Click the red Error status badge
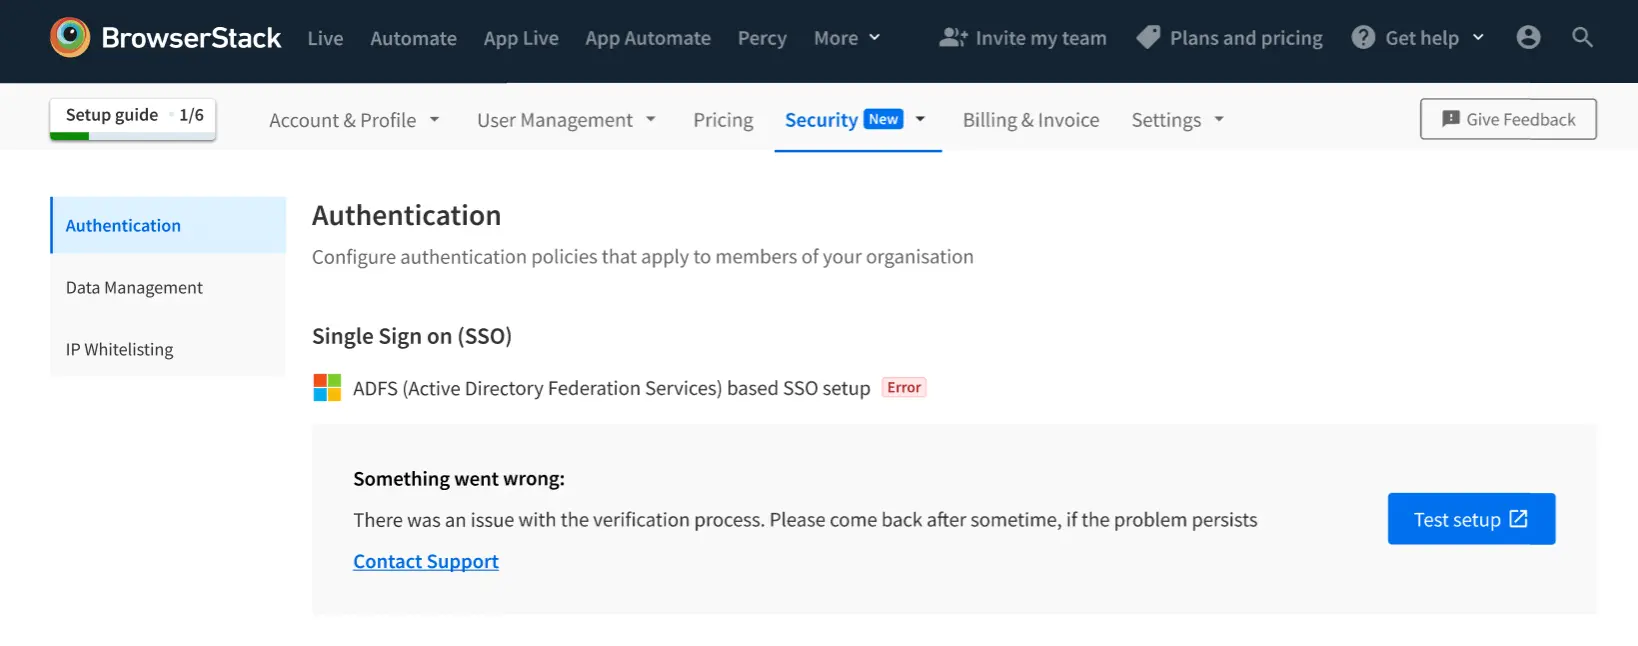The image size is (1638, 646). (x=904, y=388)
